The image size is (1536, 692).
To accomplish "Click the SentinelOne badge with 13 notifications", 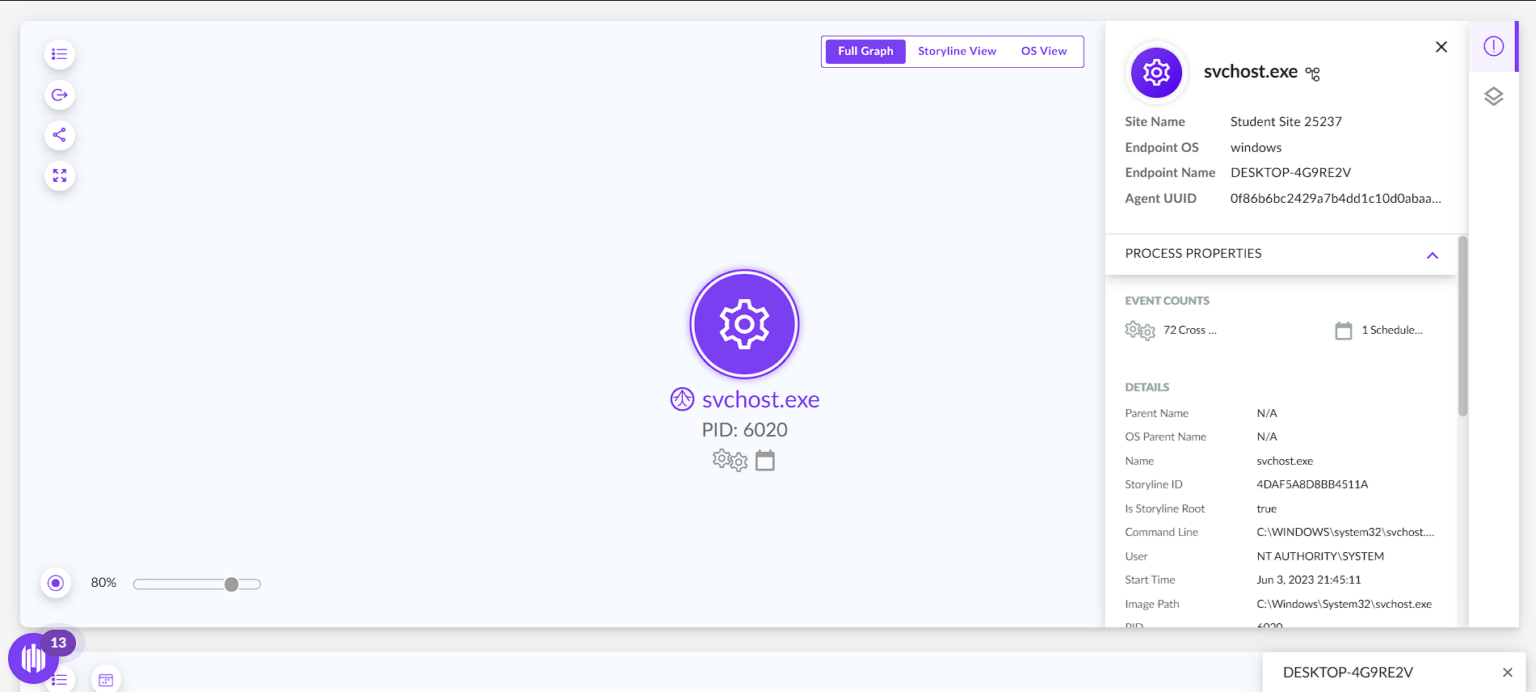I will pyautogui.click(x=33, y=658).
